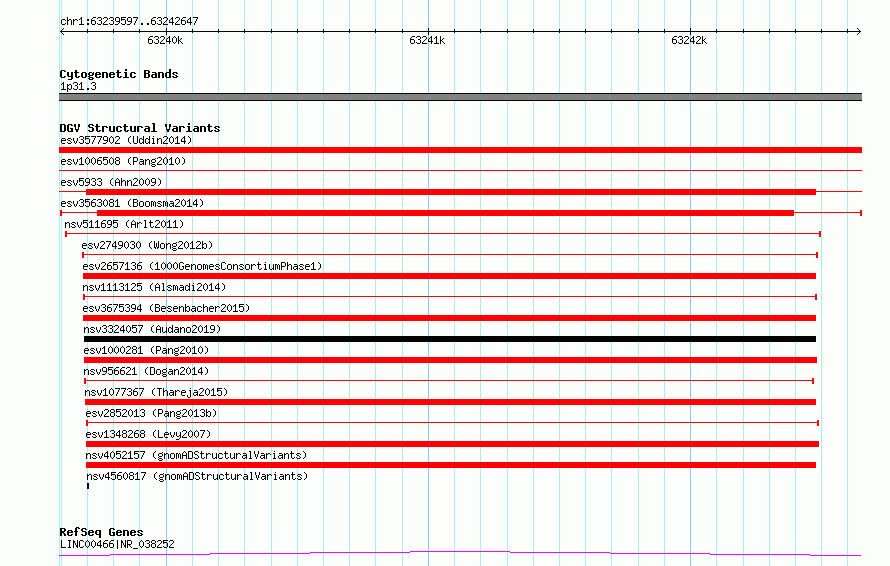Open nsv1113125 (Alsmadi2014) variant label

point(154,287)
